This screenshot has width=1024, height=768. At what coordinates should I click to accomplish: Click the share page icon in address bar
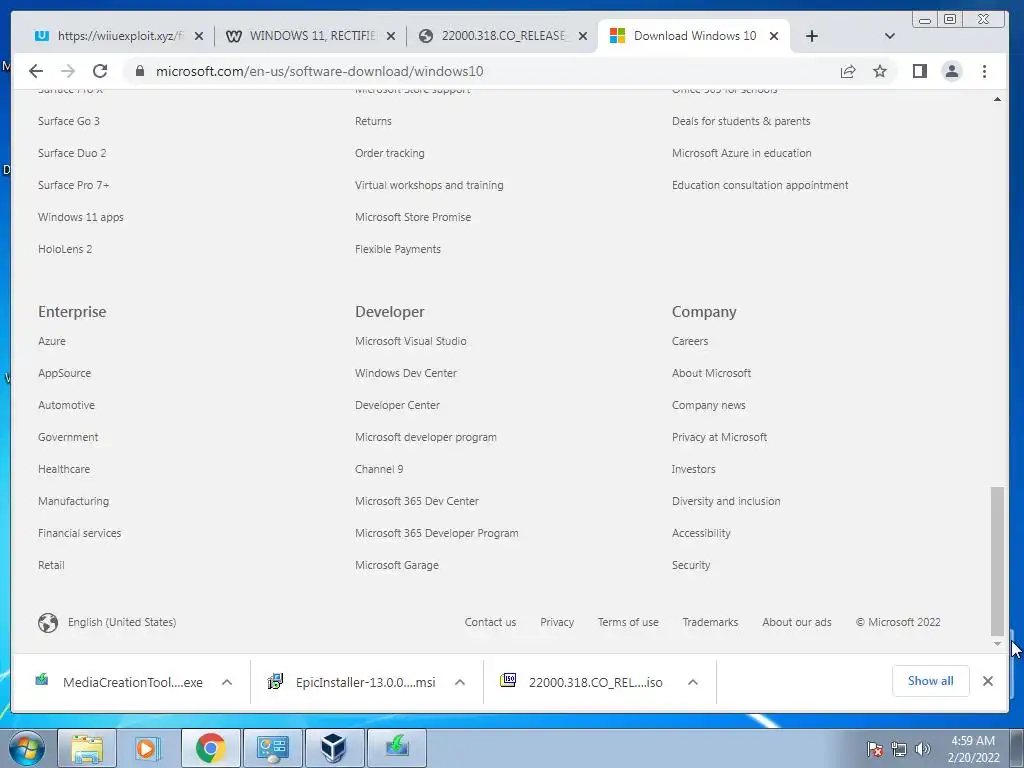(x=848, y=71)
